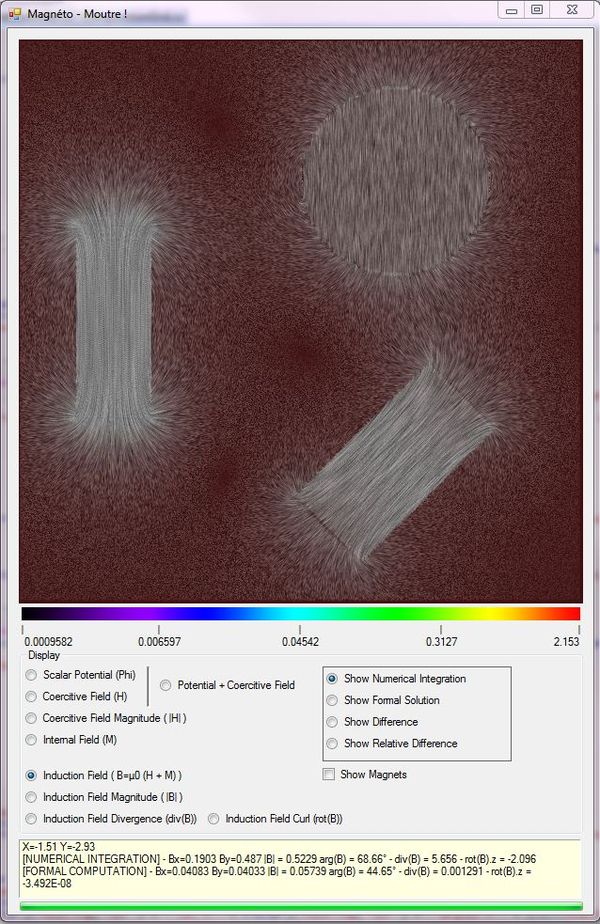Image resolution: width=600 pixels, height=924 pixels.
Task: Click the rainbow color scale bar
Action: [x=300, y=613]
